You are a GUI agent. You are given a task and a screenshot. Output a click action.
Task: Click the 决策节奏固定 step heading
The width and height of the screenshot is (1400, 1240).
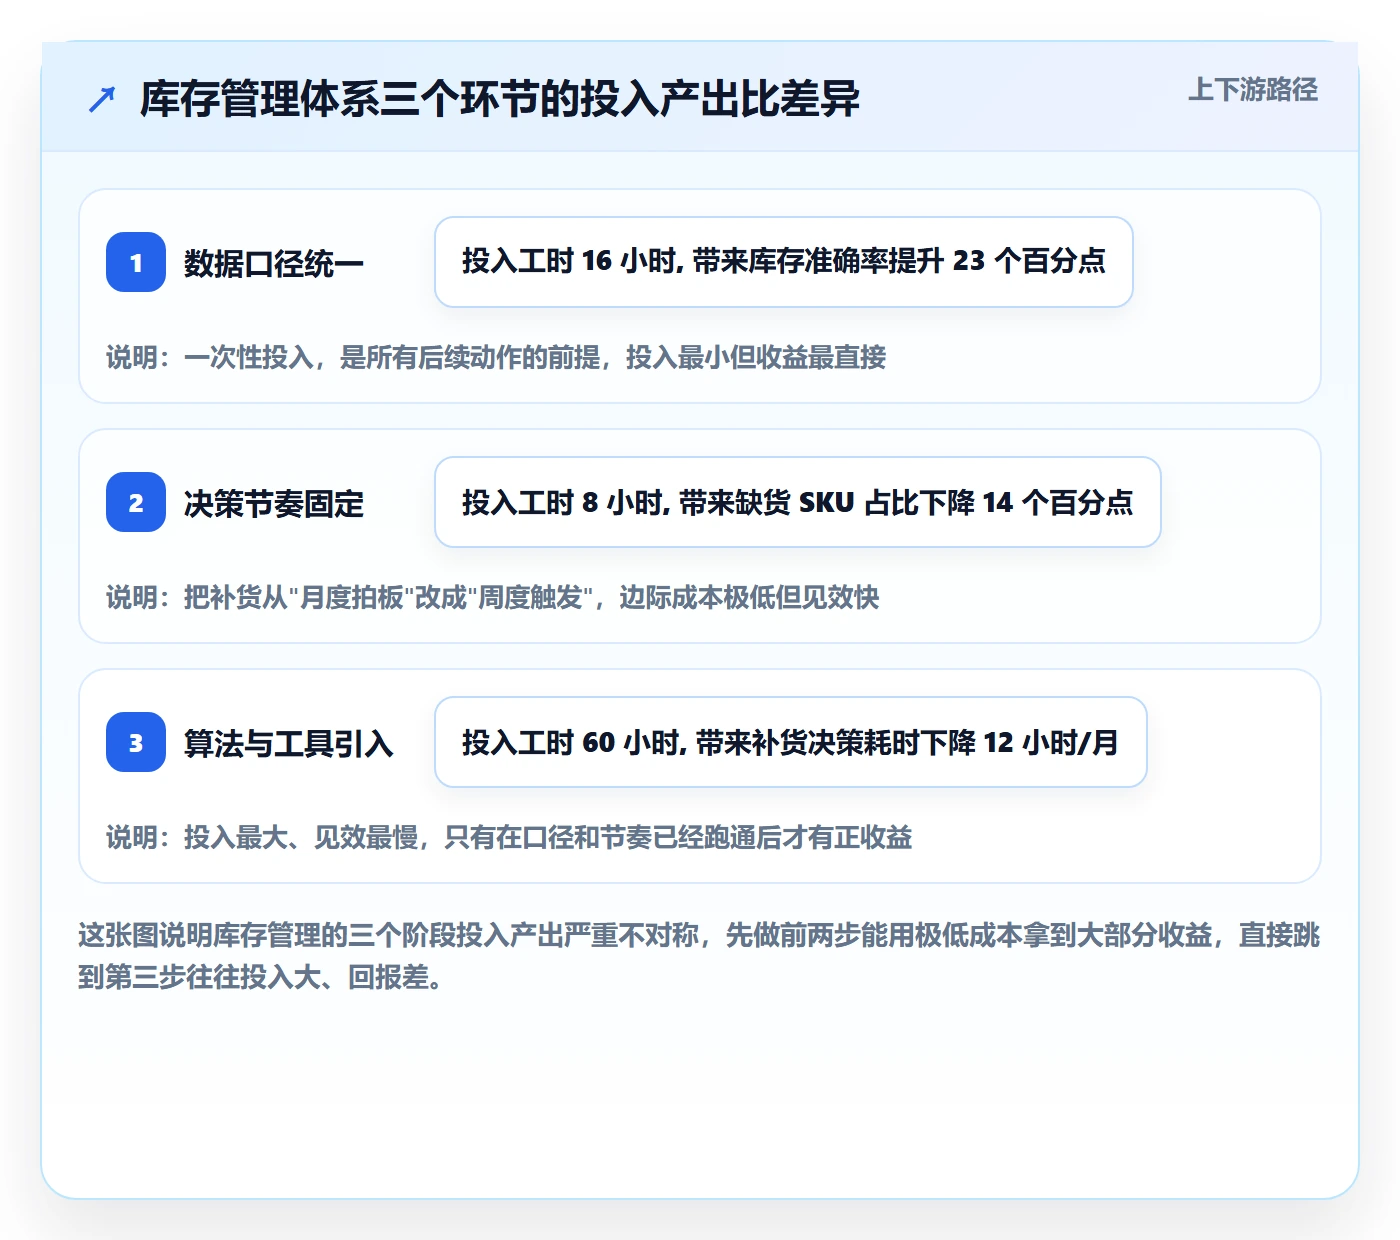coord(273,503)
